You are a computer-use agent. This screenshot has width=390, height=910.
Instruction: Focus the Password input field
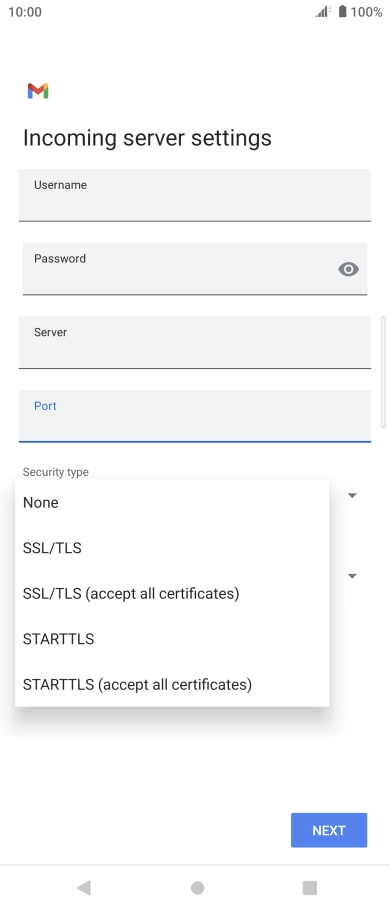[x=195, y=269]
